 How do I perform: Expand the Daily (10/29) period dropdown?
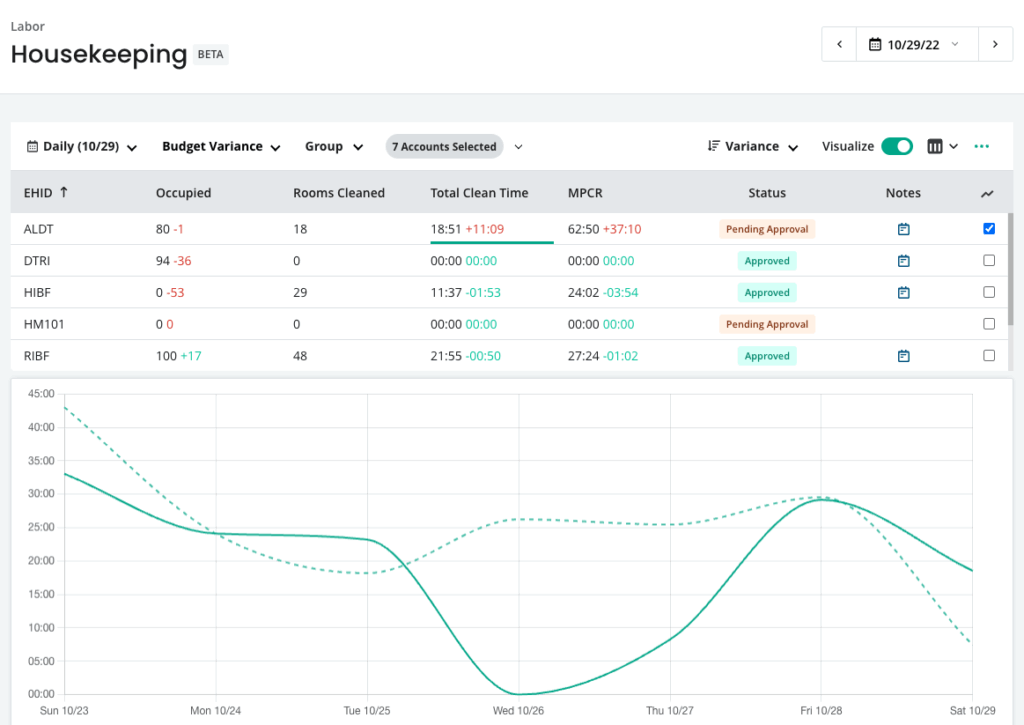click(81, 147)
